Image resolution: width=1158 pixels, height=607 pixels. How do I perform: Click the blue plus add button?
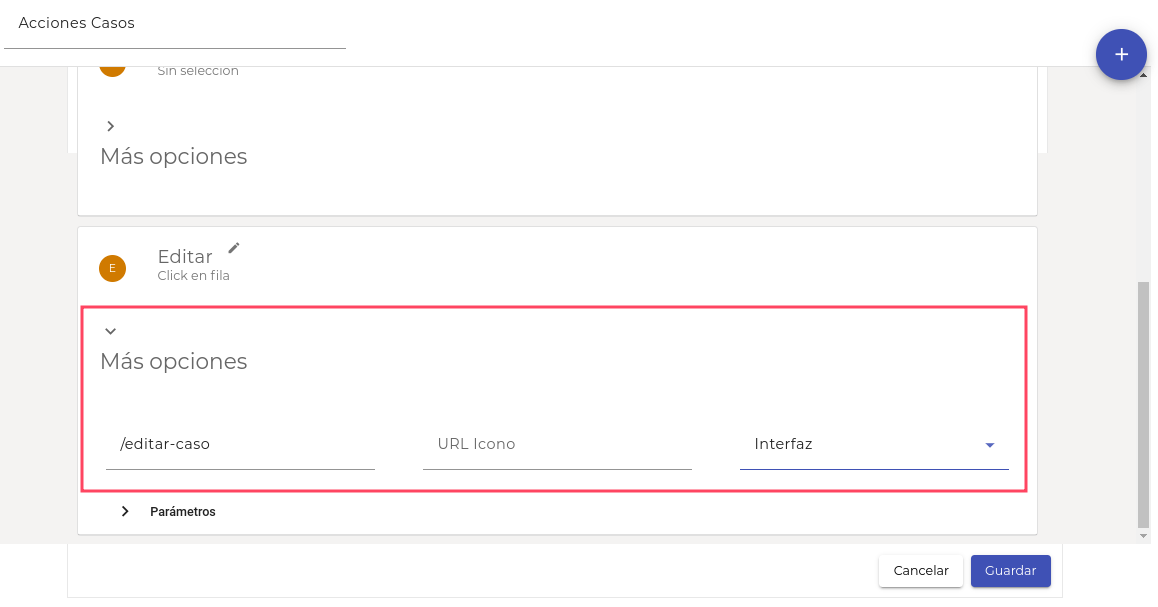tap(1121, 54)
